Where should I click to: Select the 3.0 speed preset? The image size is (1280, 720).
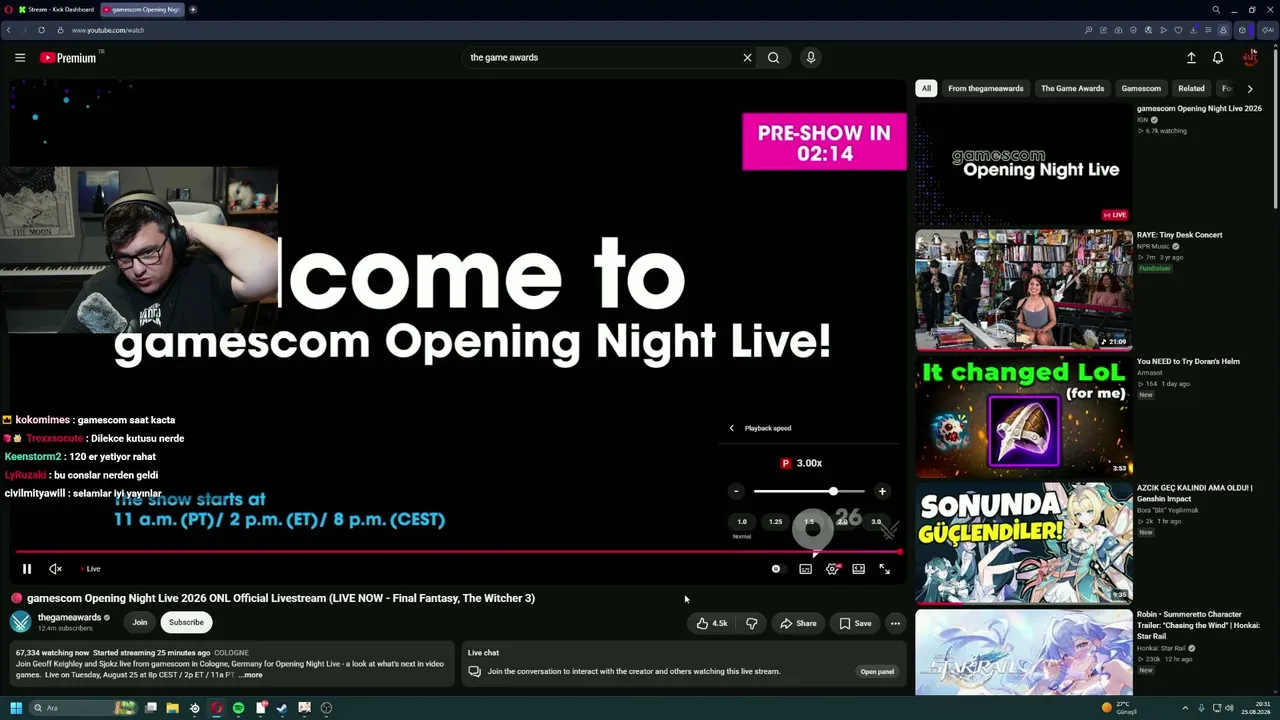pos(876,522)
